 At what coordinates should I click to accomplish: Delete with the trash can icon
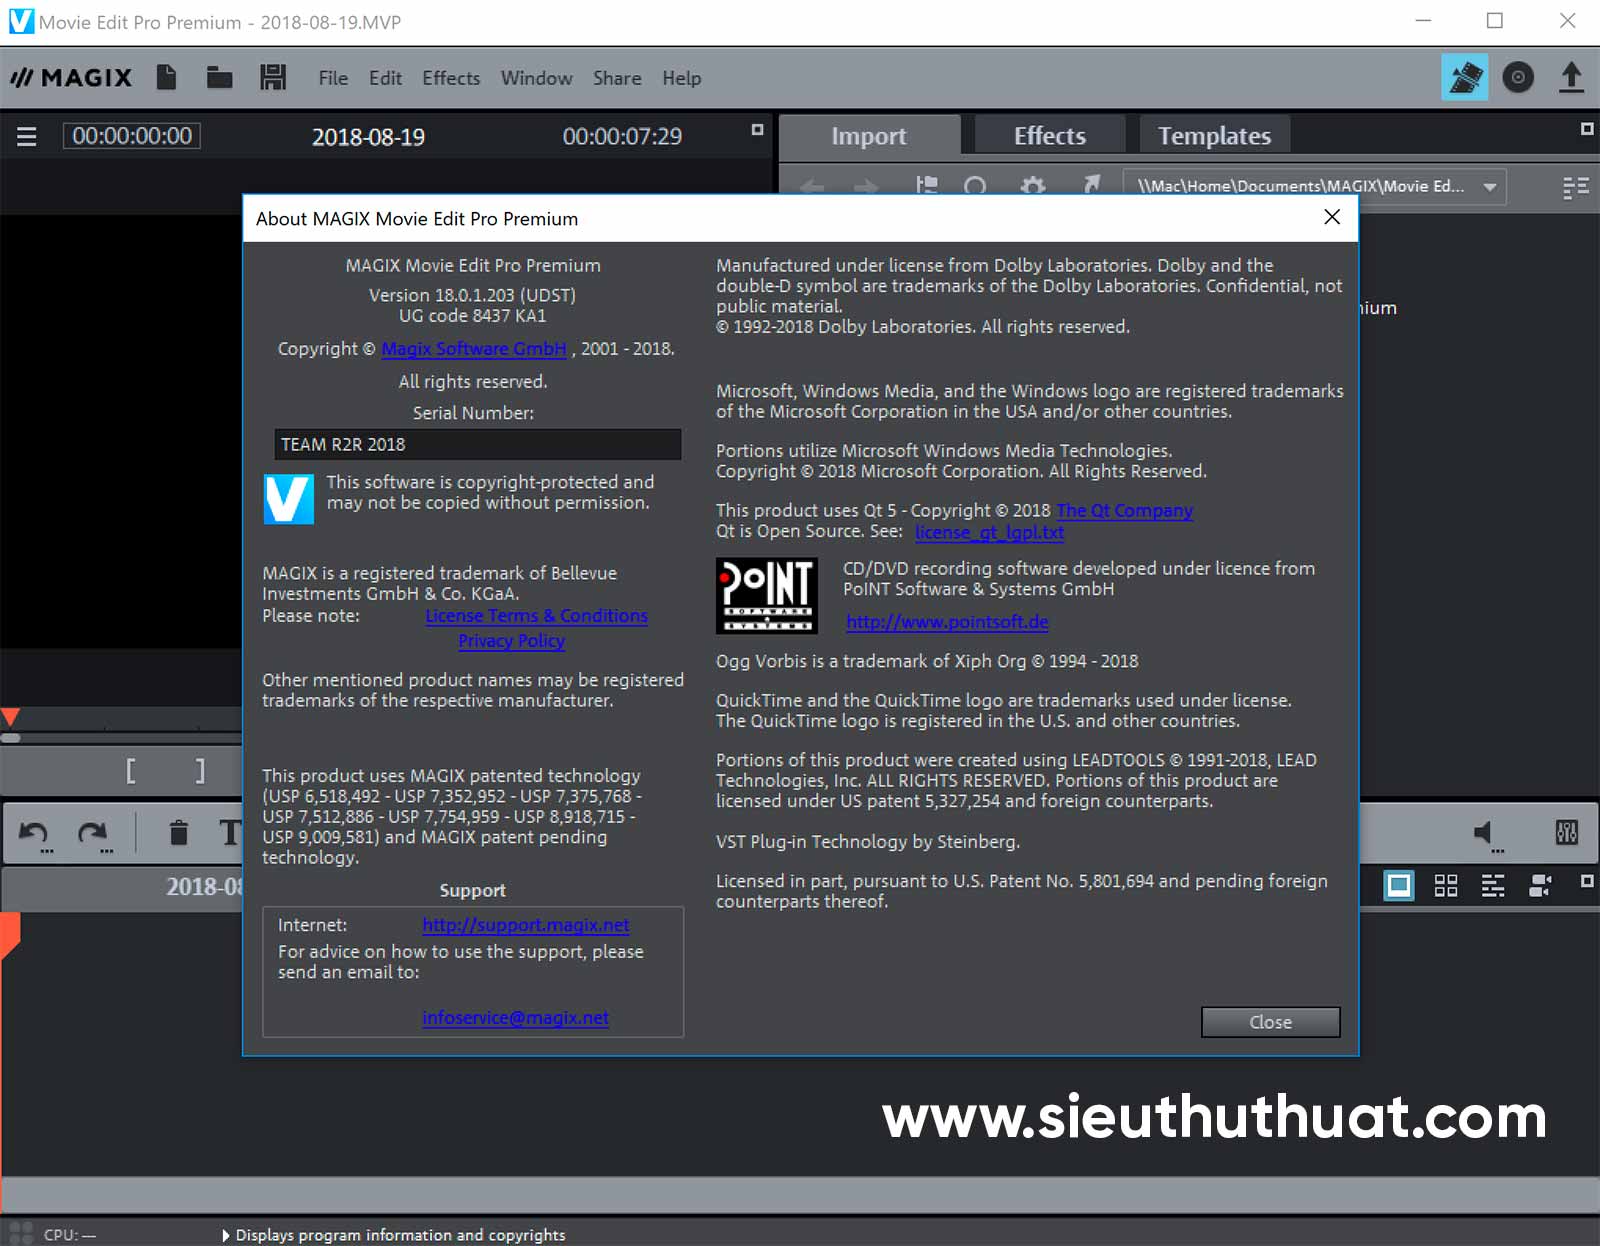point(178,832)
